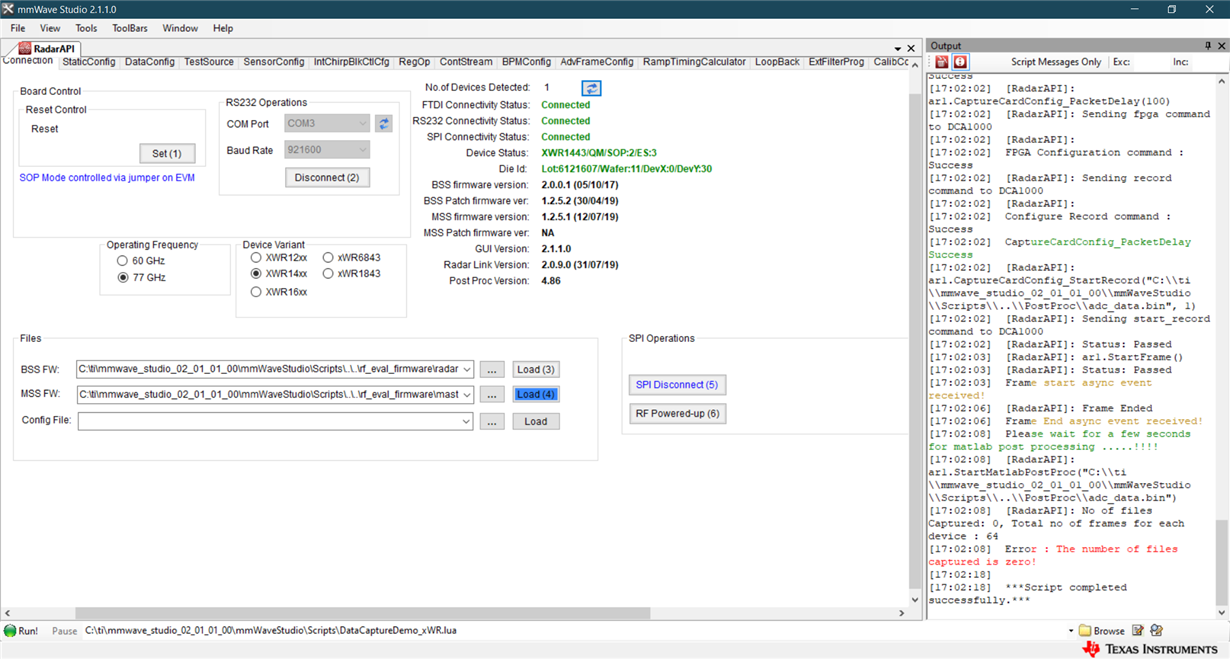Switch to the SensorConfig tab
The height and width of the screenshot is (659, 1230).
point(274,62)
